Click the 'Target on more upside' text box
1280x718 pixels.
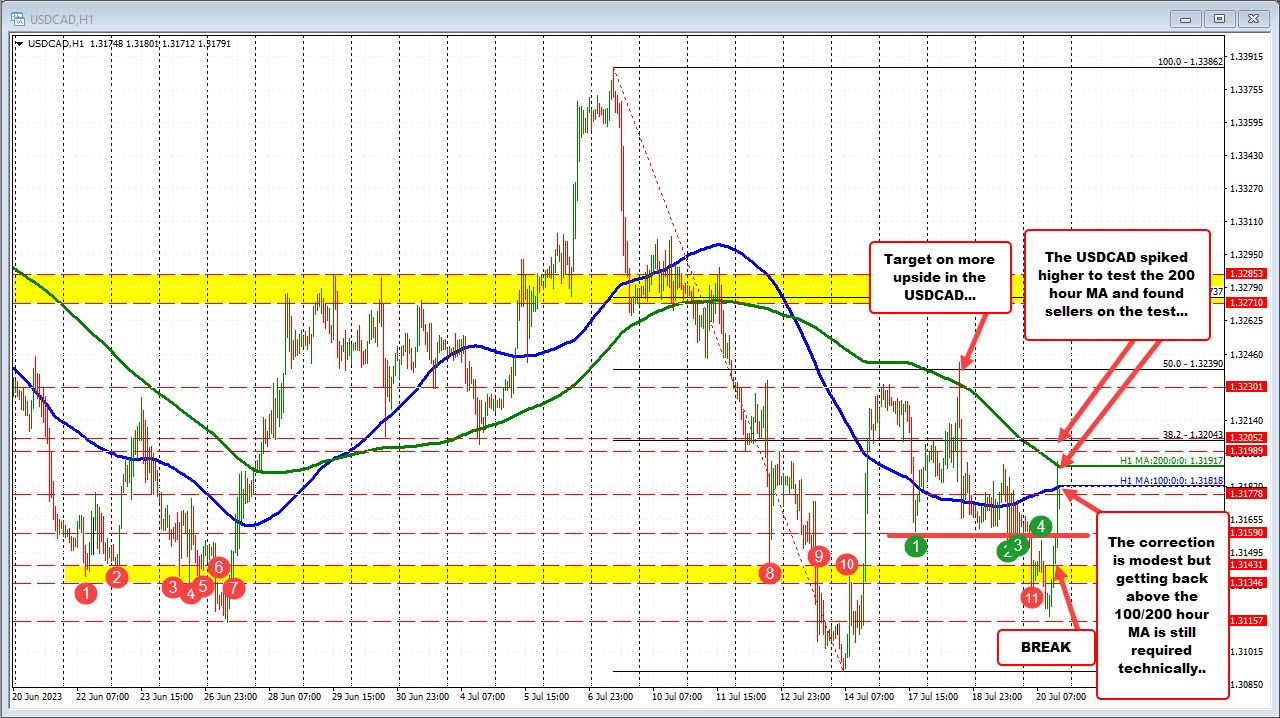click(x=940, y=278)
